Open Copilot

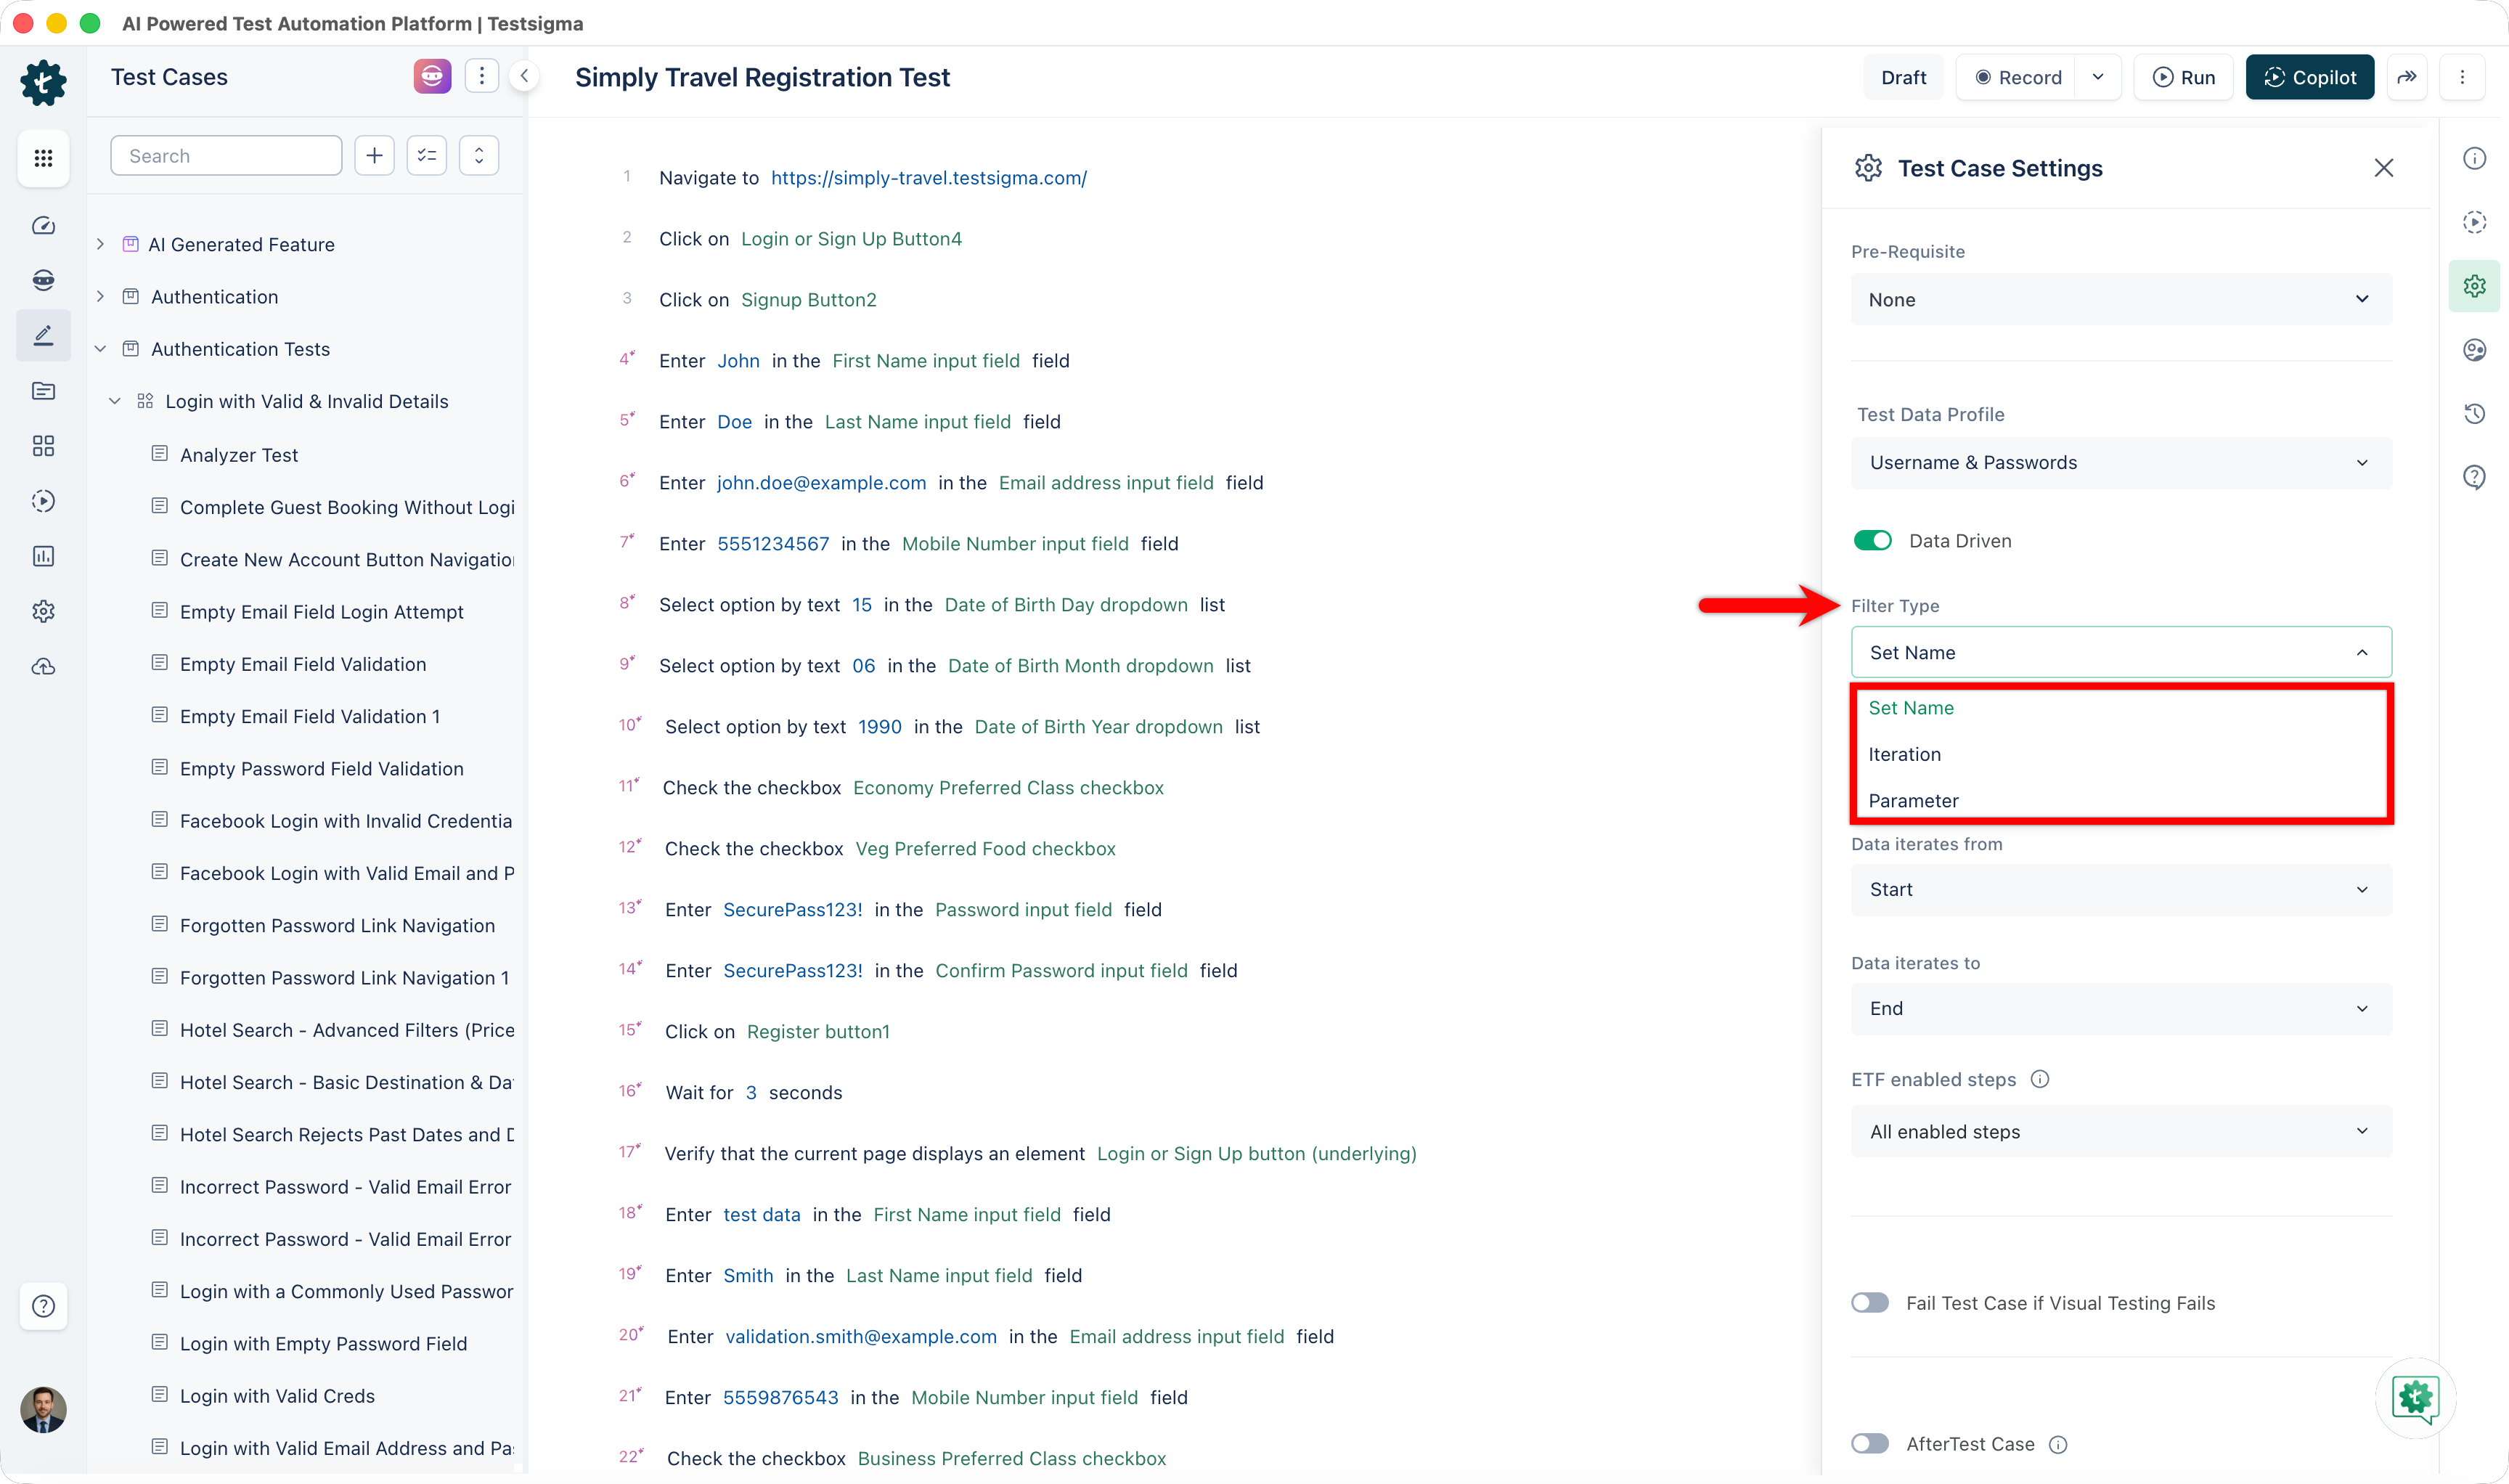(x=2309, y=77)
